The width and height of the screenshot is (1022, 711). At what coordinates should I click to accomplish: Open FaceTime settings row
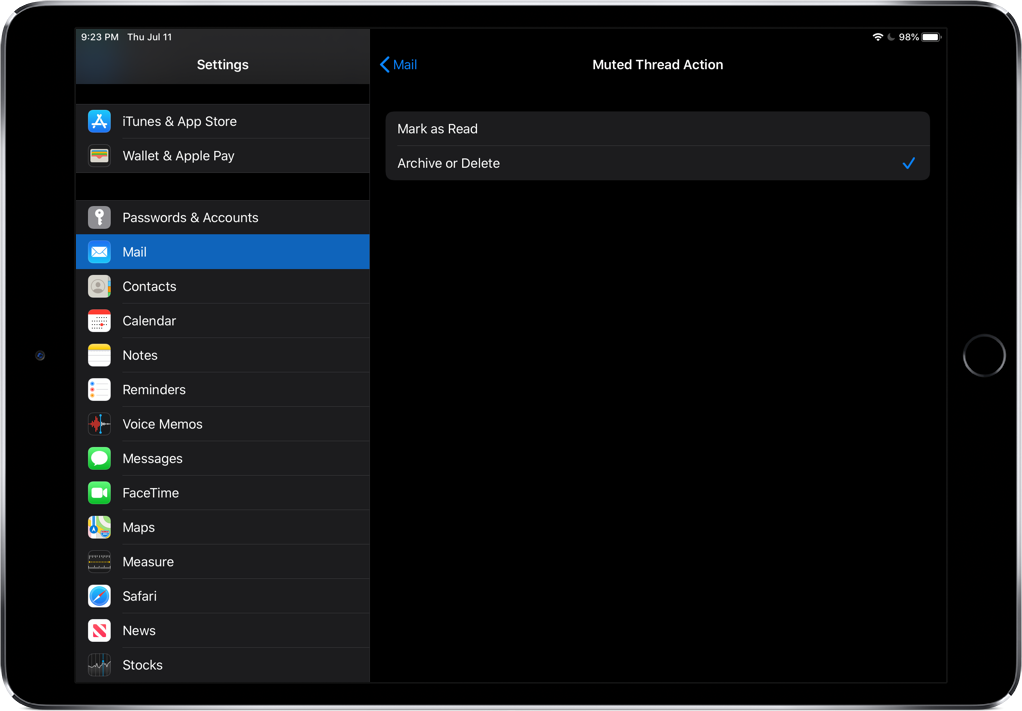tap(223, 493)
